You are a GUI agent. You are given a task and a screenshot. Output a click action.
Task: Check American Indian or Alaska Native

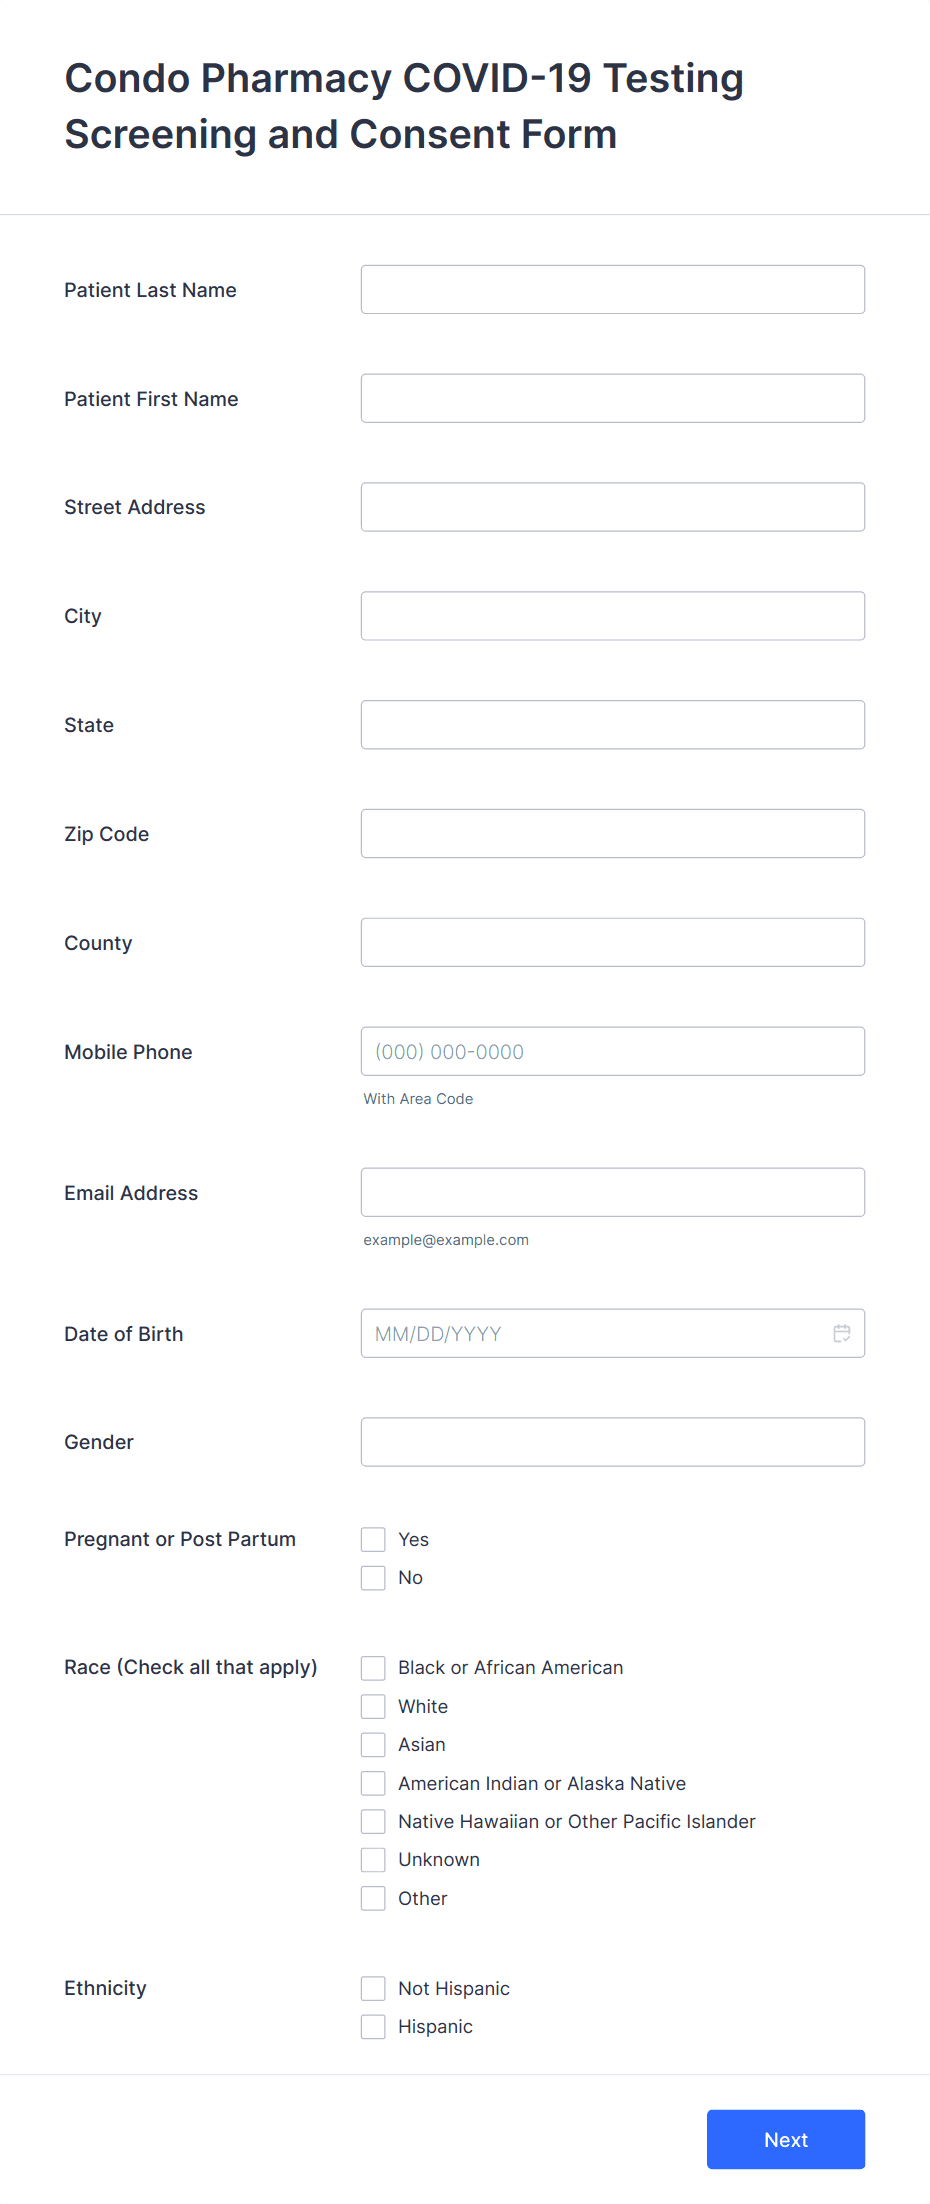pyautogui.click(x=373, y=1783)
